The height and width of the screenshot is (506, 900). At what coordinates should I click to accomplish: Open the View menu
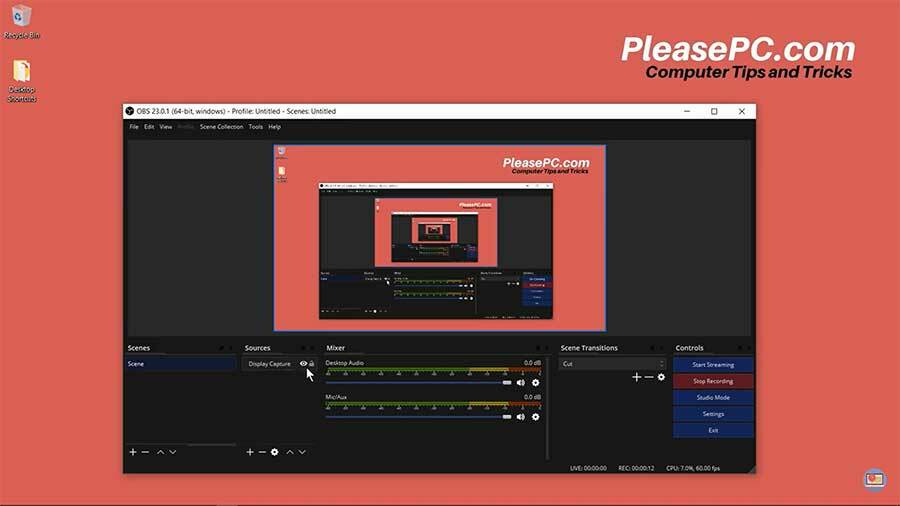(x=166, y=127)
